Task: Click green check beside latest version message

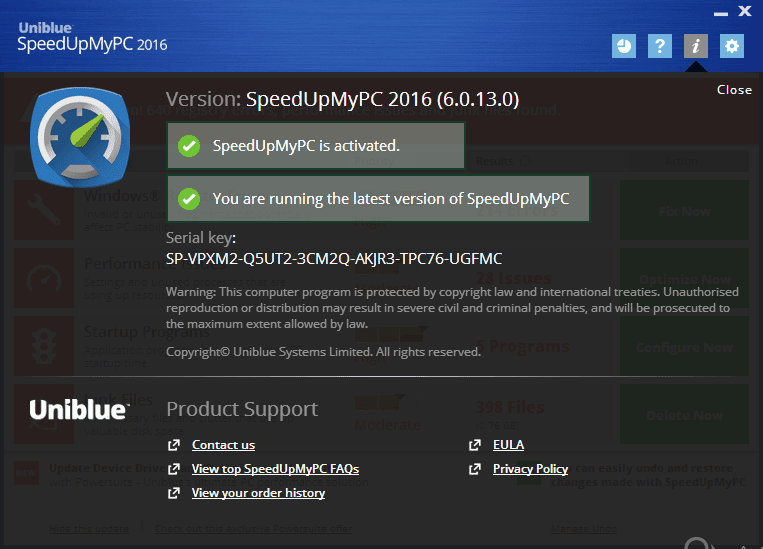Action: point(189,199)
